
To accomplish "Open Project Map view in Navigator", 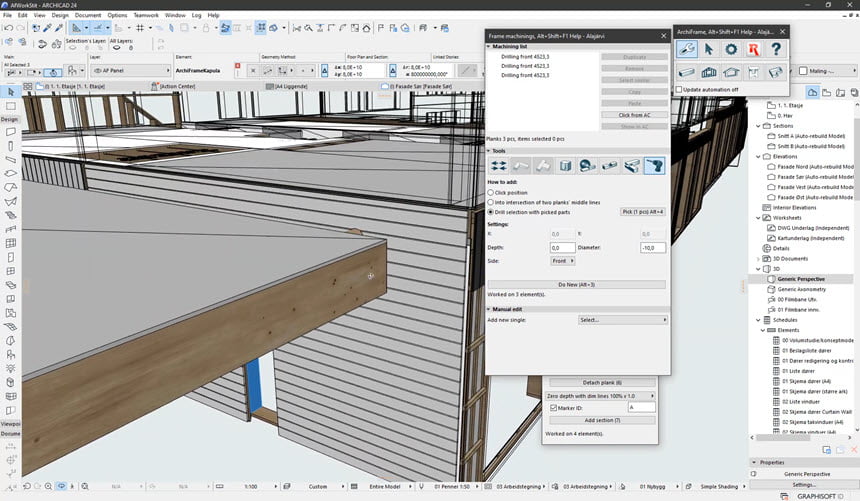I will point(812,92).
